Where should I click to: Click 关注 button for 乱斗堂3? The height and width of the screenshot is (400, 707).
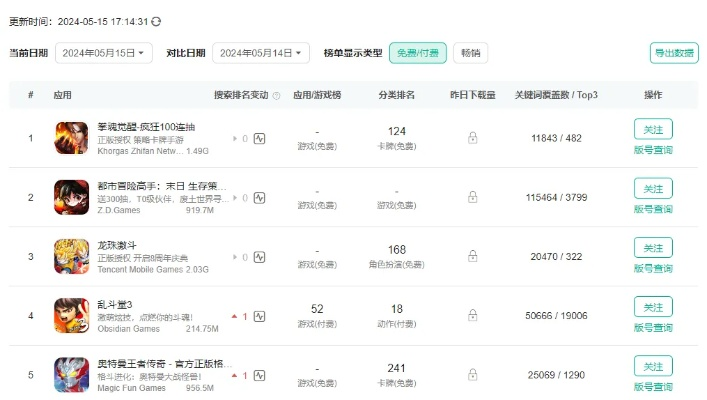tap(653, 307)
